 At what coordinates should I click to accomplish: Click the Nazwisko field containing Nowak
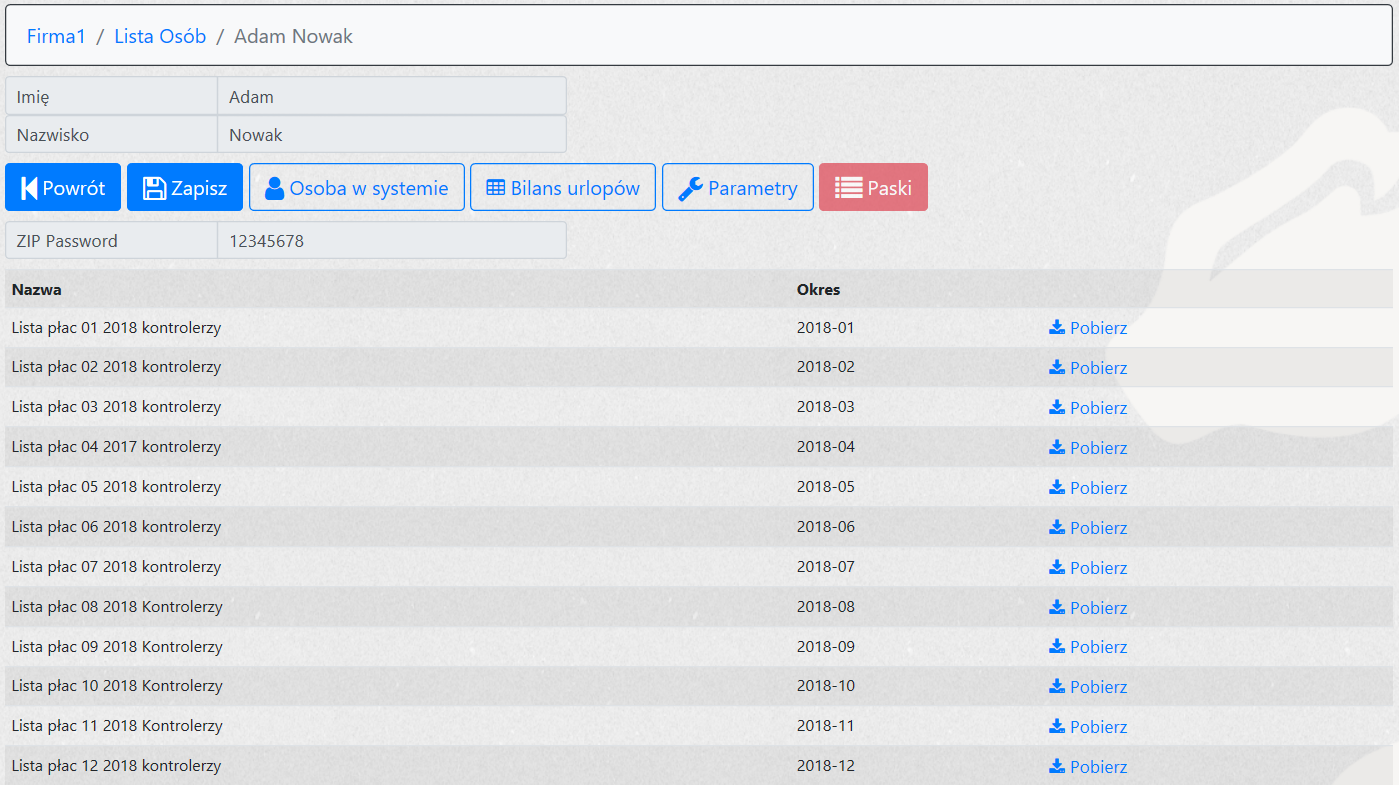(390, 135)
